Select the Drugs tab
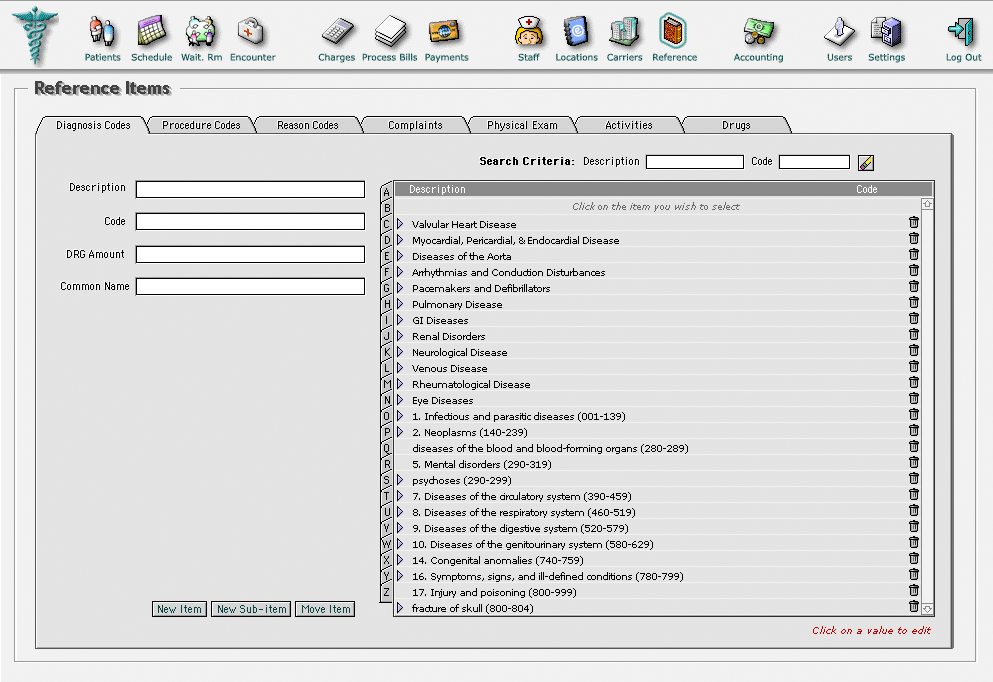This screenshot has height=682, width=993. click(x=736, y=125)
